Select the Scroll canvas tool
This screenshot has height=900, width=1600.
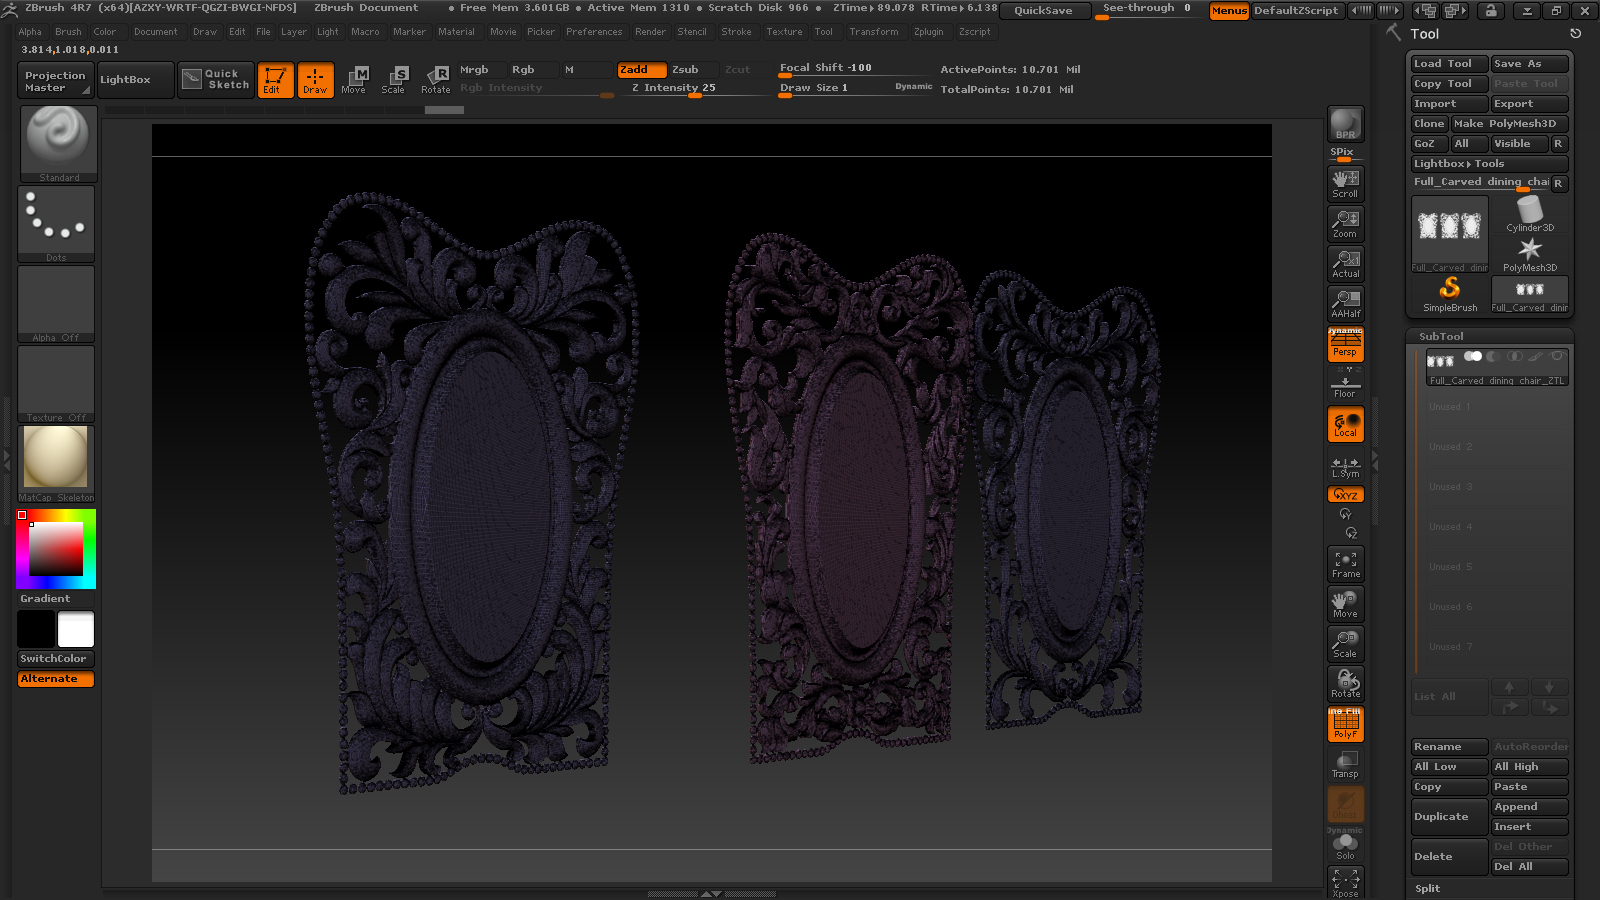click(1345, 183)
